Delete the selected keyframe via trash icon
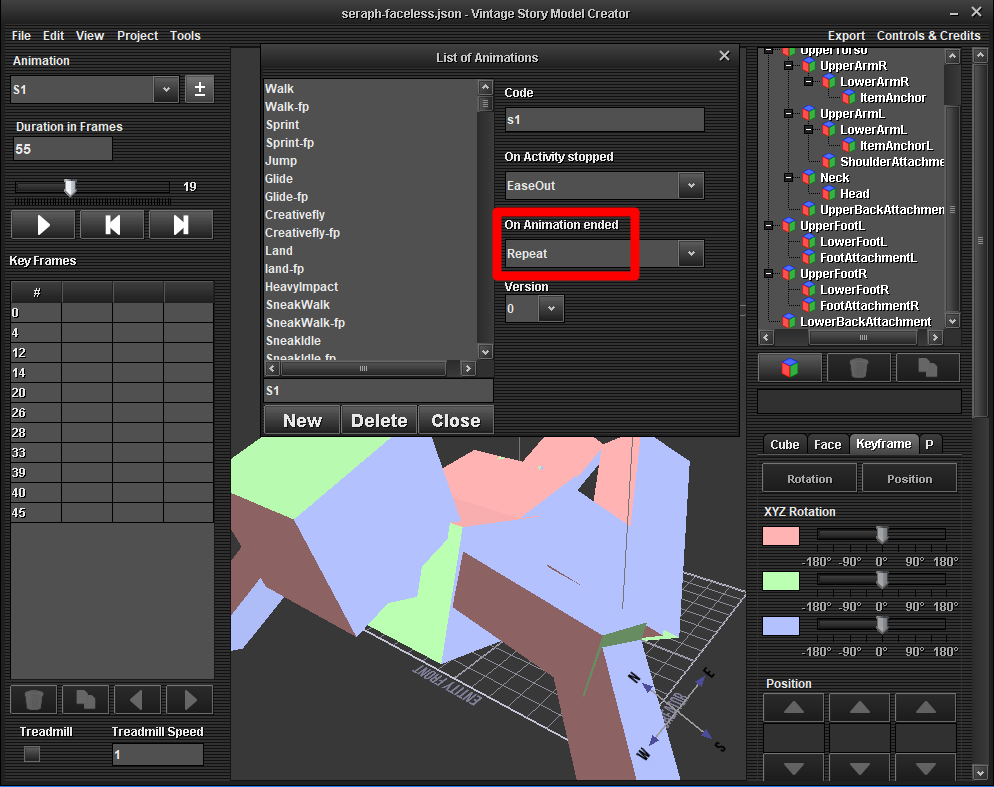994x787 pixels. click(34, 699)
